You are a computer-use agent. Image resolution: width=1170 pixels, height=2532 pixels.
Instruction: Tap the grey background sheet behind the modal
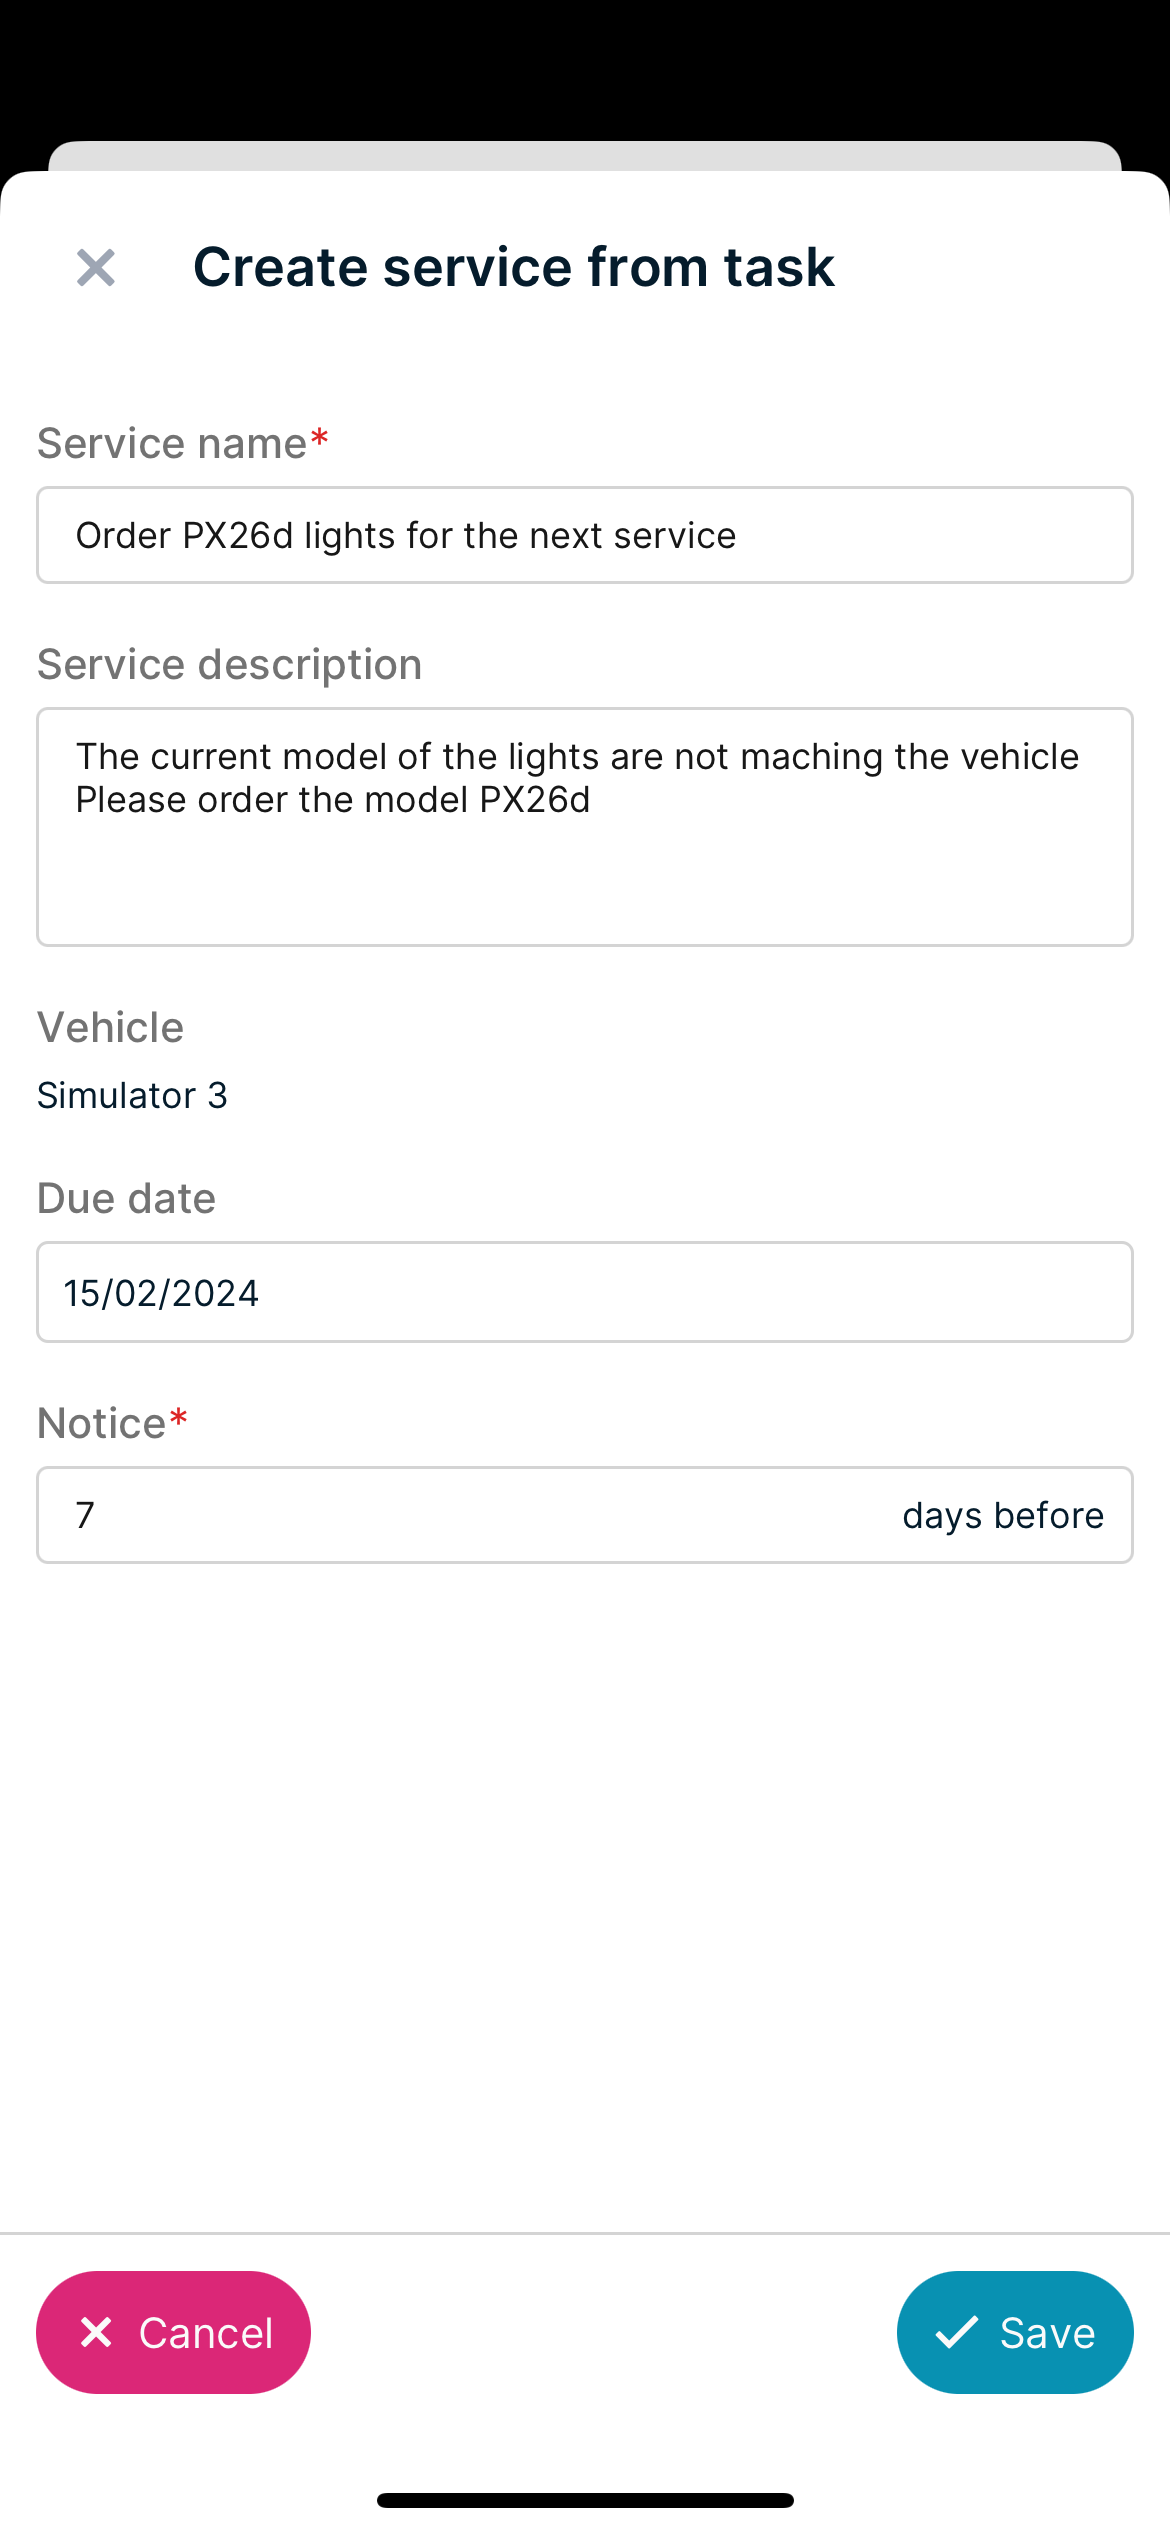pos(585,155)
